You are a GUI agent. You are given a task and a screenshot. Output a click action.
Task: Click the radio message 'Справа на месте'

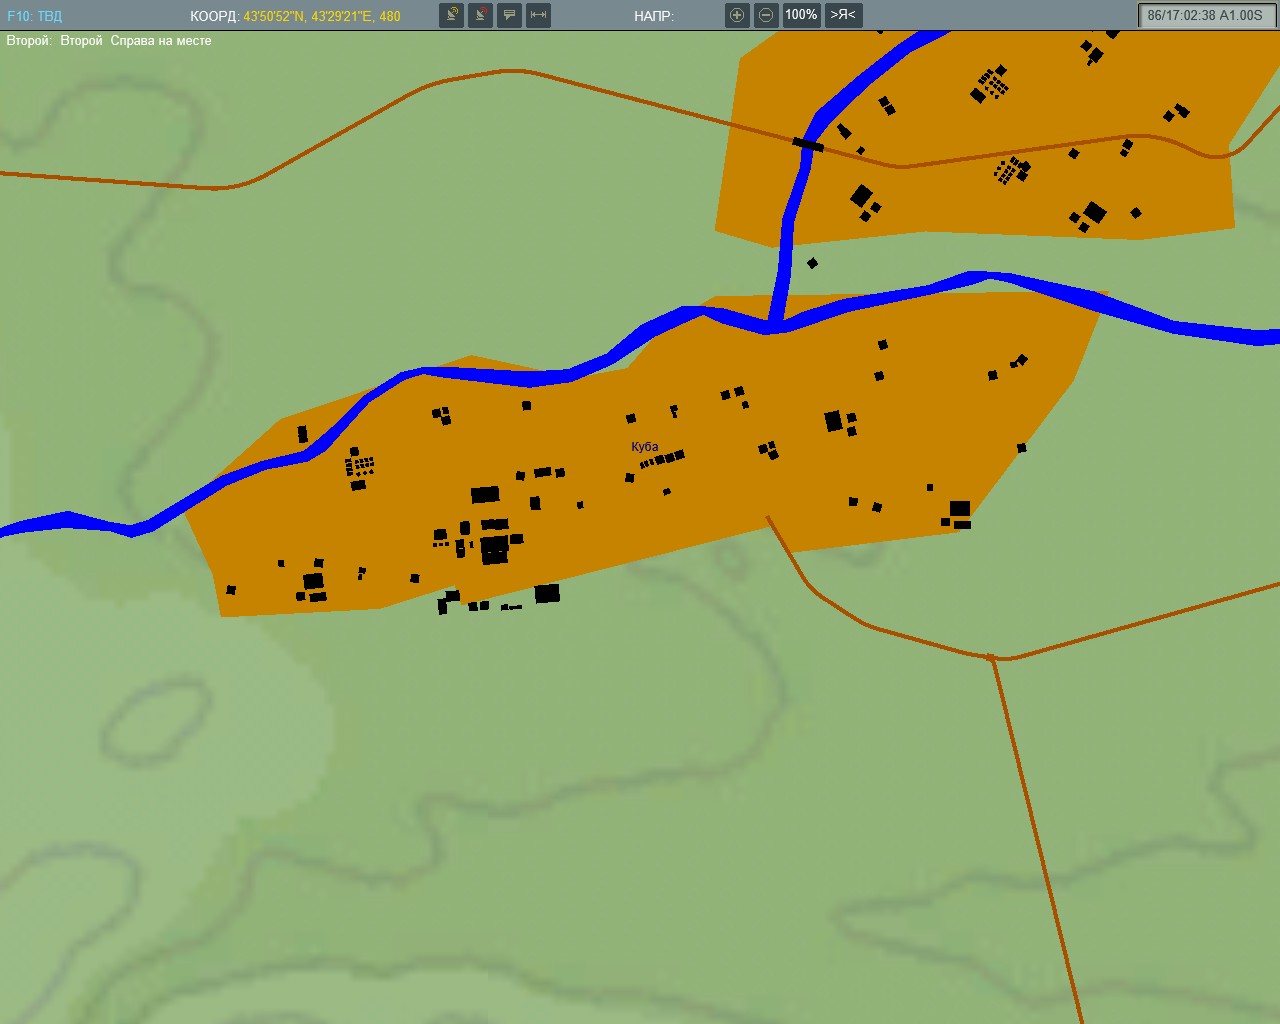(161, 41)
